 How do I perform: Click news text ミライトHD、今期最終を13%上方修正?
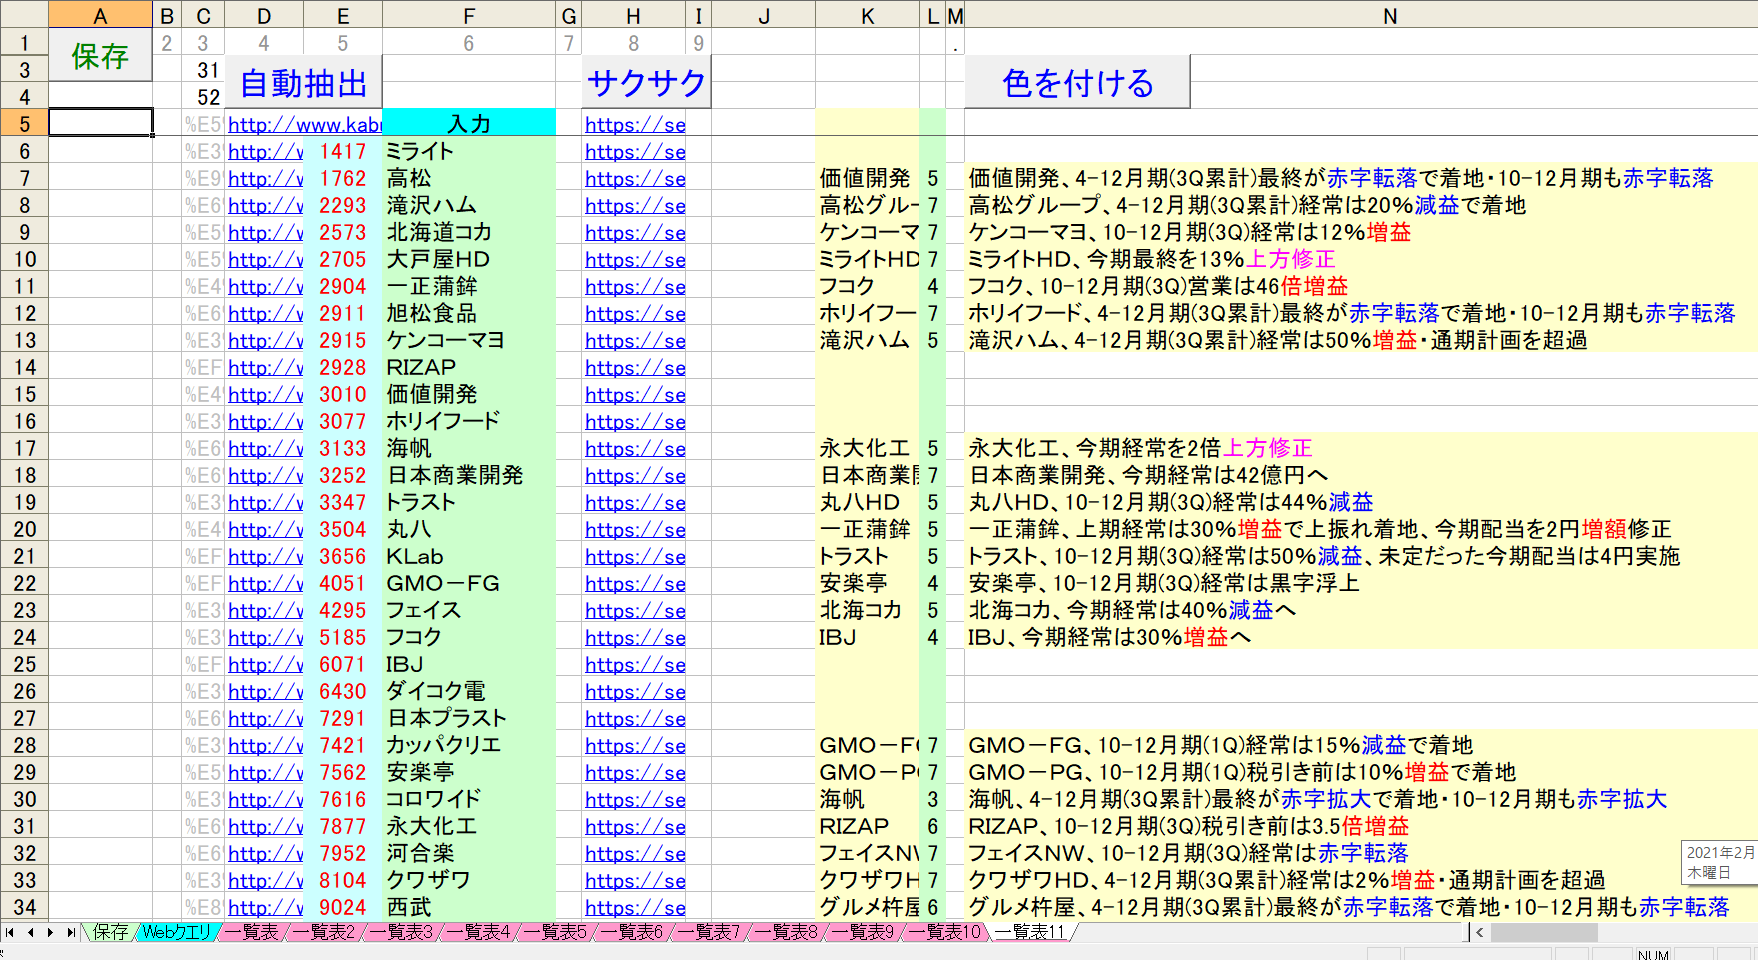point(1151,259)
